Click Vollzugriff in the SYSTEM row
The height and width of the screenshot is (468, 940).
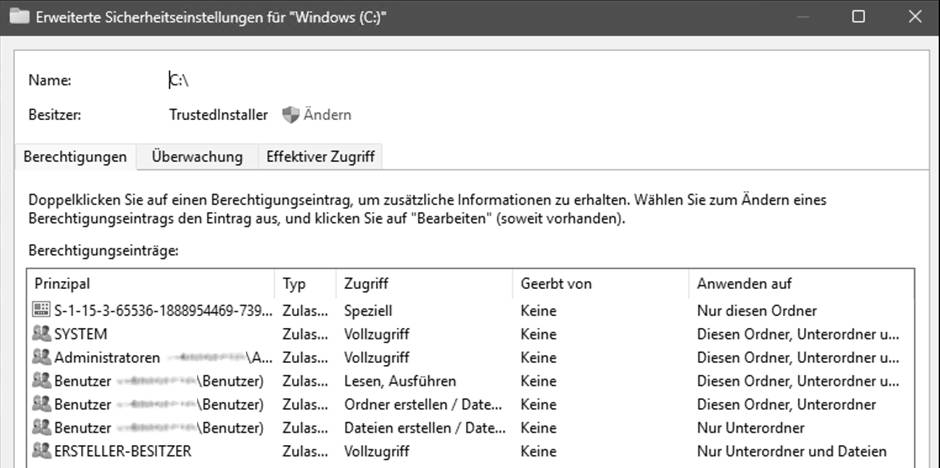coord(376,334)
